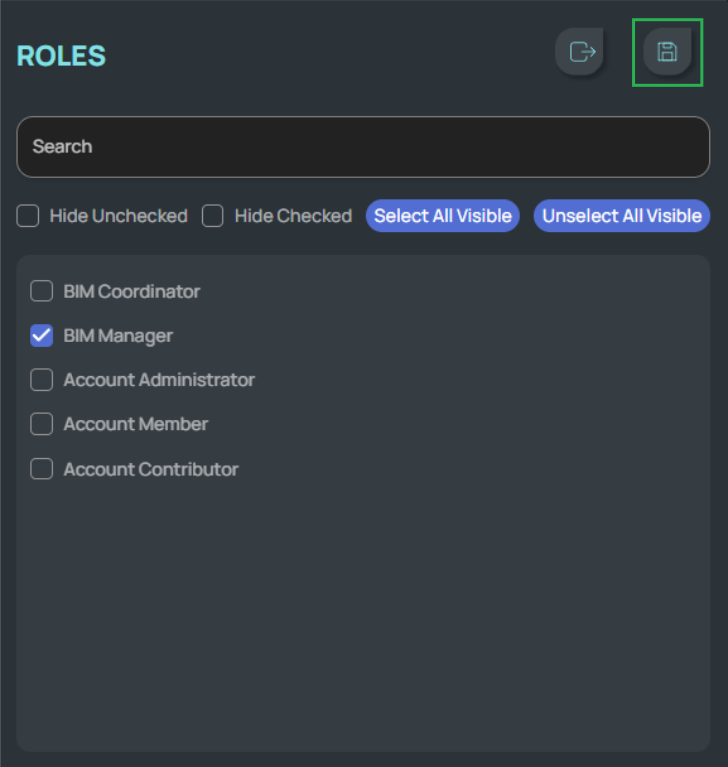Image resolution: width=728 pixels, height=767 pixels.
Task: Check the BIM Coordinator checkbox
Action: click(41, 292)
